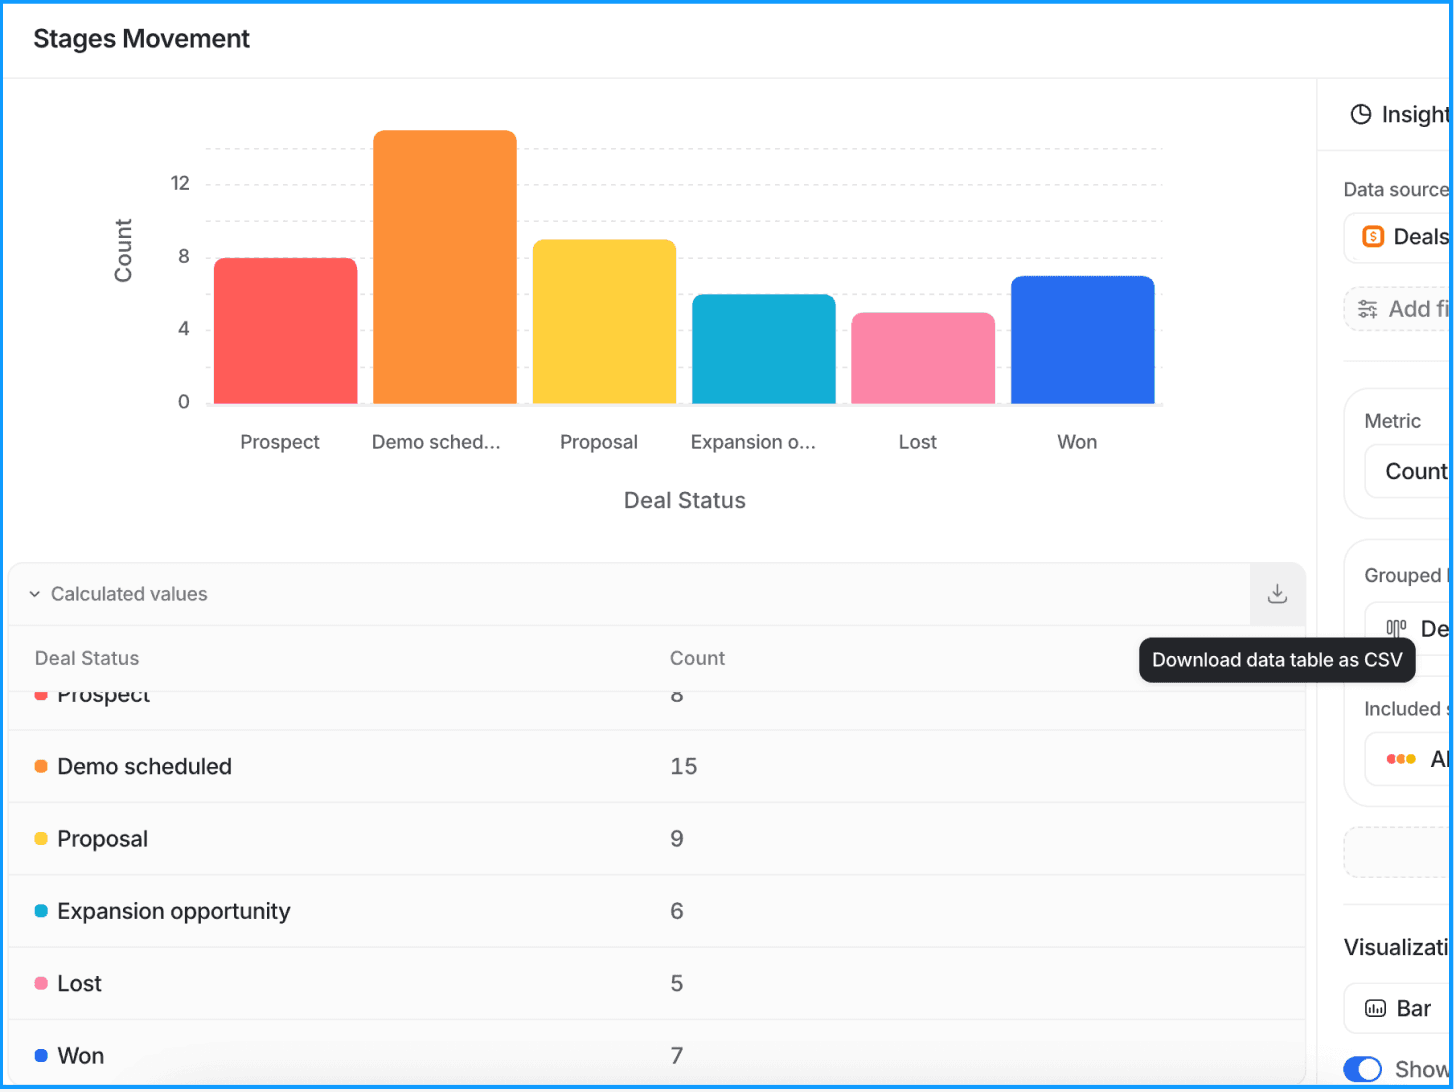Click the Insights pie chart icon

[x=1360, y=115]
